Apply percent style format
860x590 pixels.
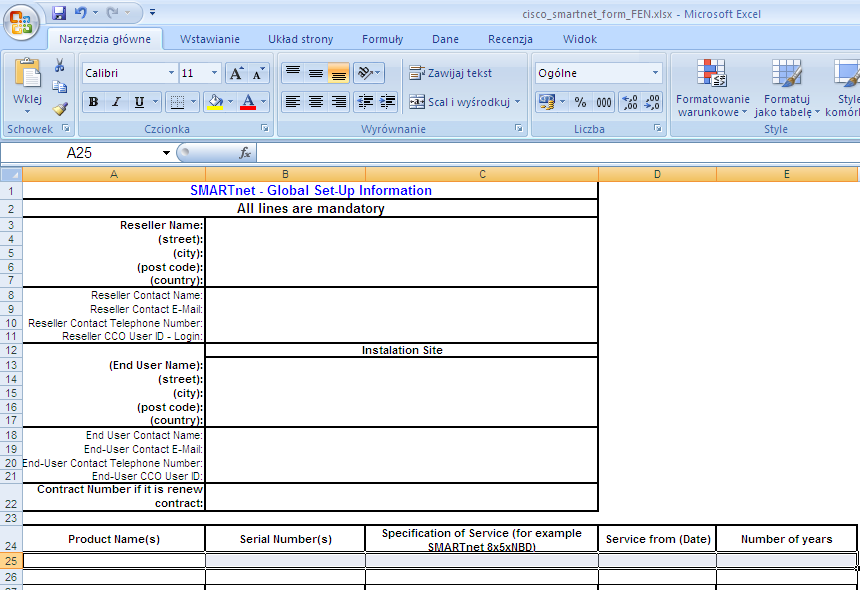tap(580, 102)
